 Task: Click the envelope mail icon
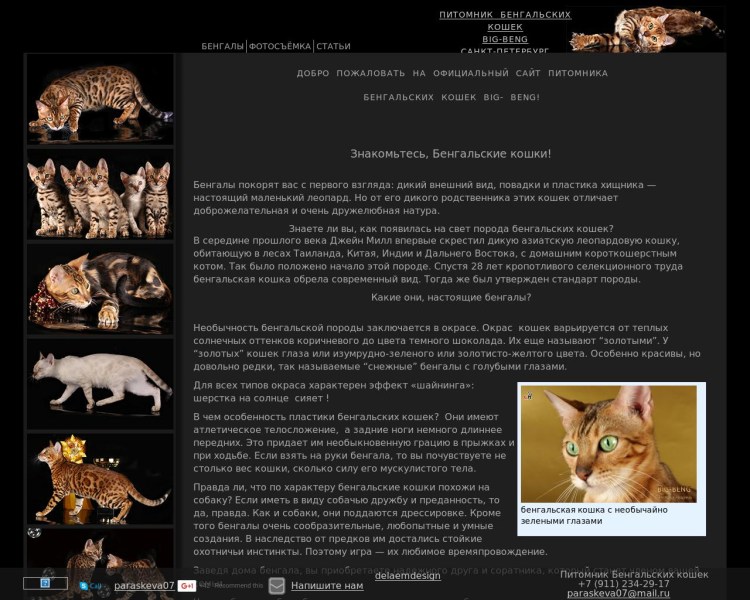[x=277, y=586]
